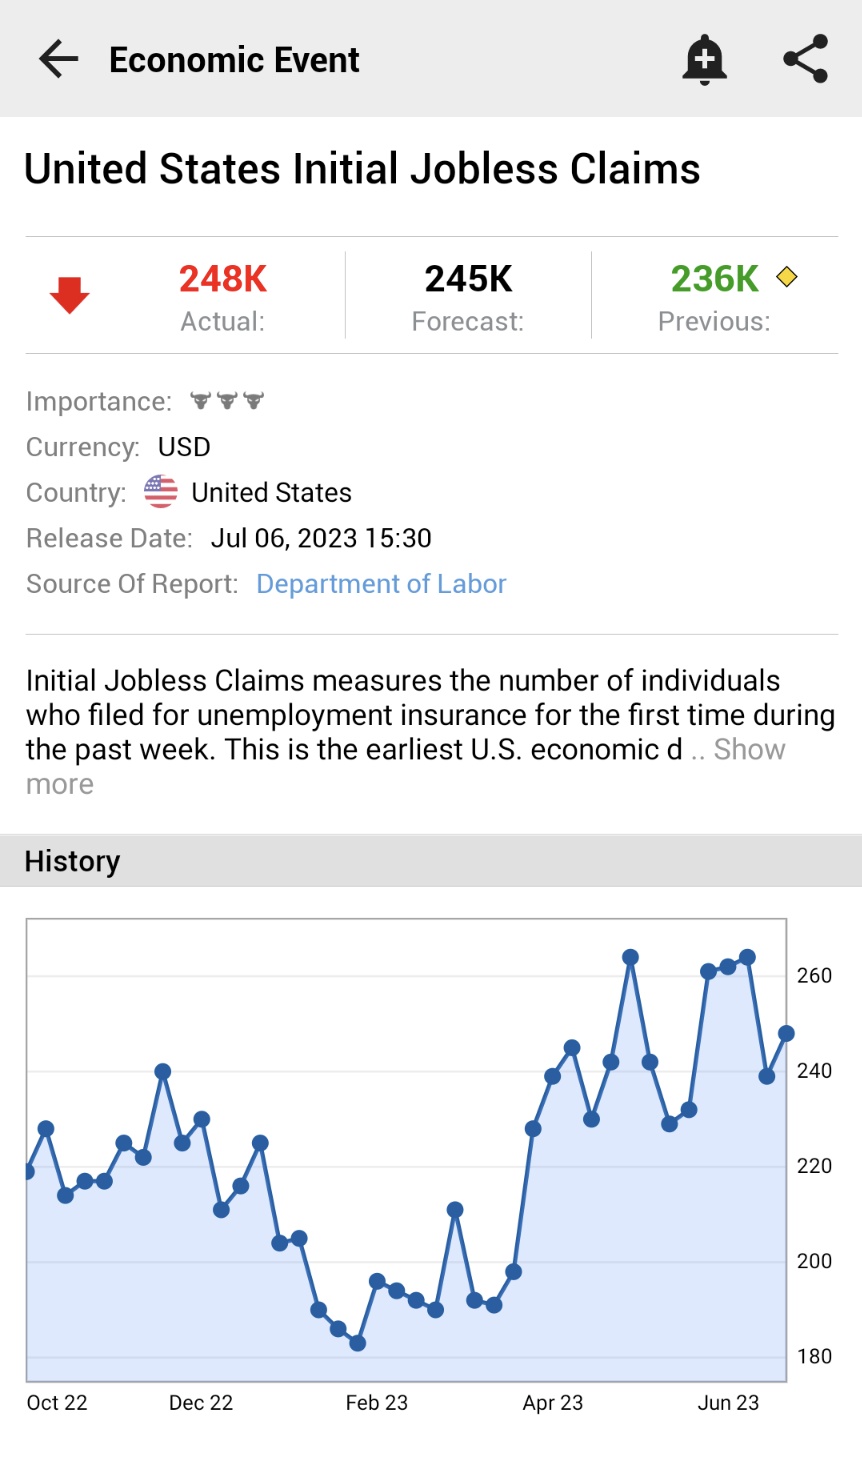Tap the back arrow icon

tap(58, 60)
